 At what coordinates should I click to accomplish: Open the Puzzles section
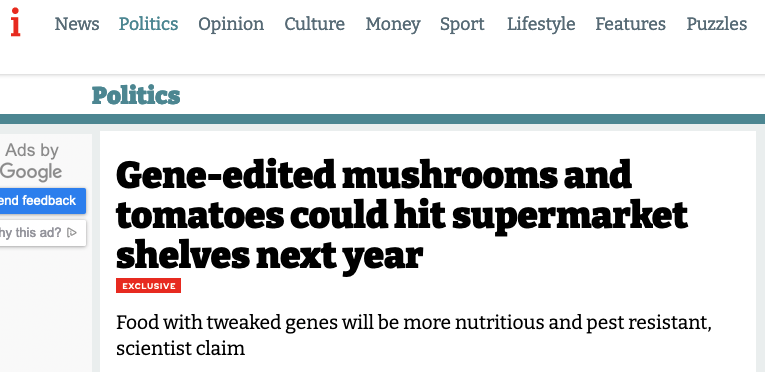(x=717, y=24)
